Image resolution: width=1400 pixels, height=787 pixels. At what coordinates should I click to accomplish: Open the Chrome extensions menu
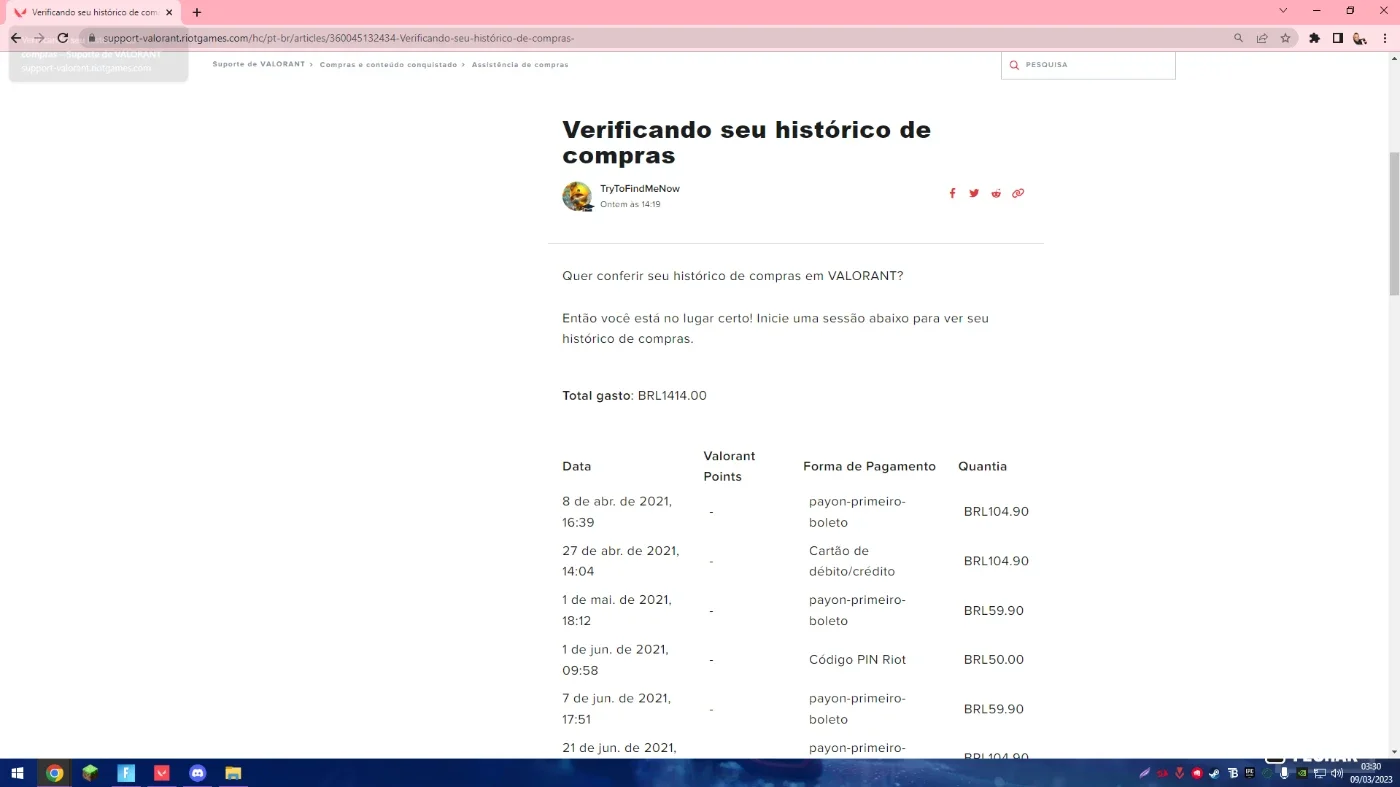coord(1314,38)
